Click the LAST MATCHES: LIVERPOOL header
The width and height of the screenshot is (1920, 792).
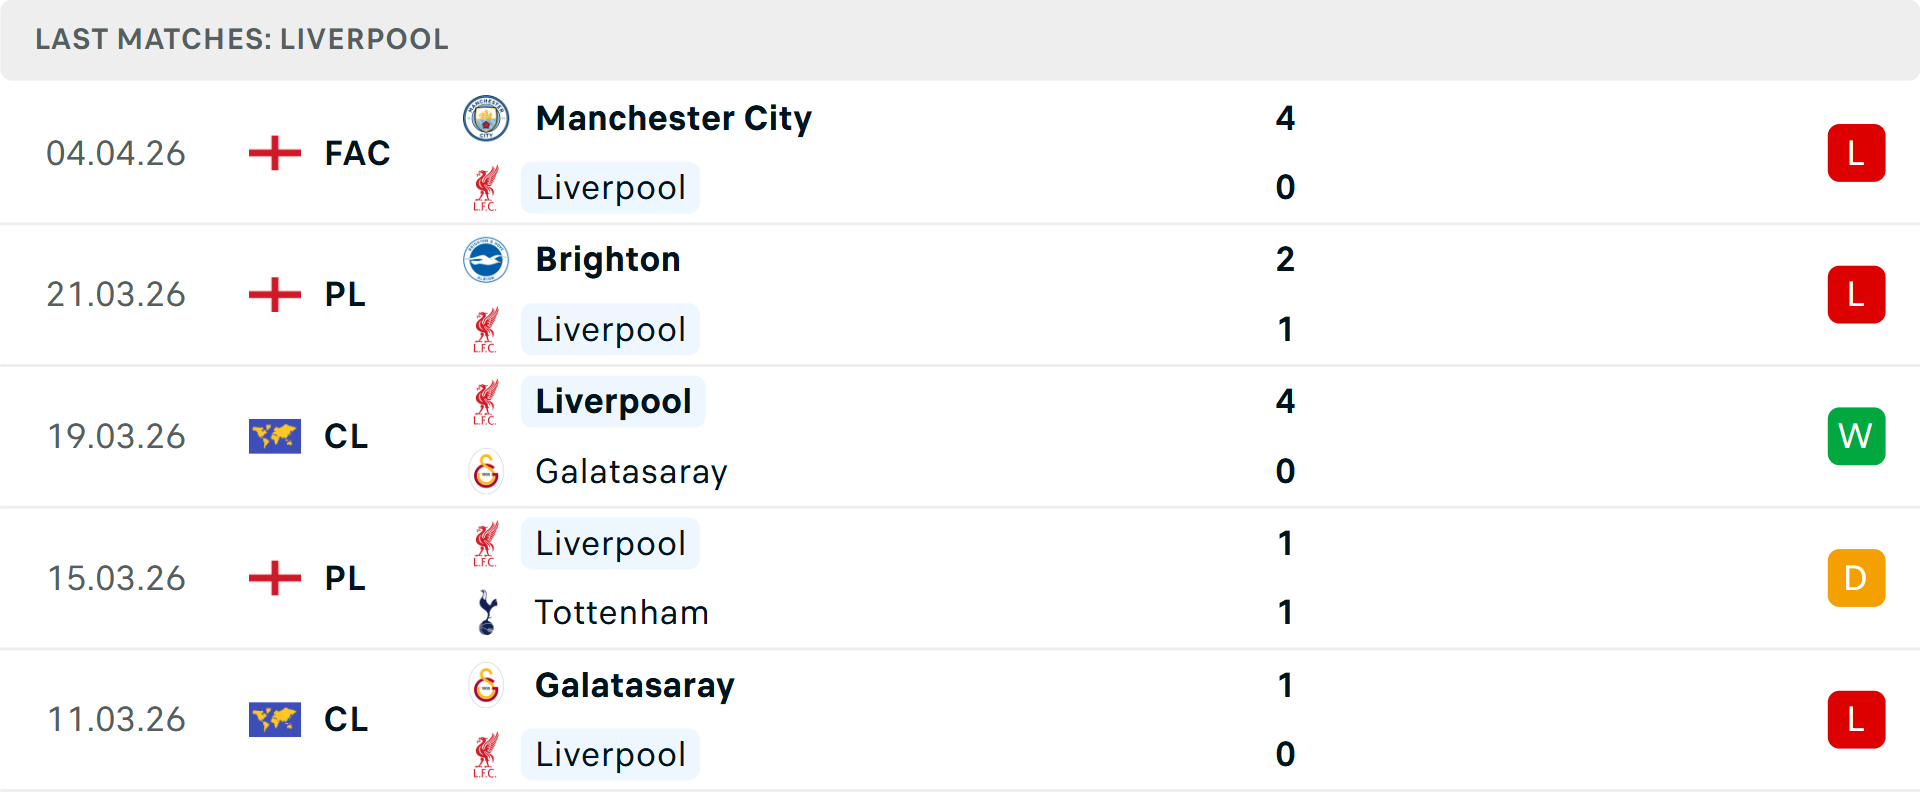[240, 40]
